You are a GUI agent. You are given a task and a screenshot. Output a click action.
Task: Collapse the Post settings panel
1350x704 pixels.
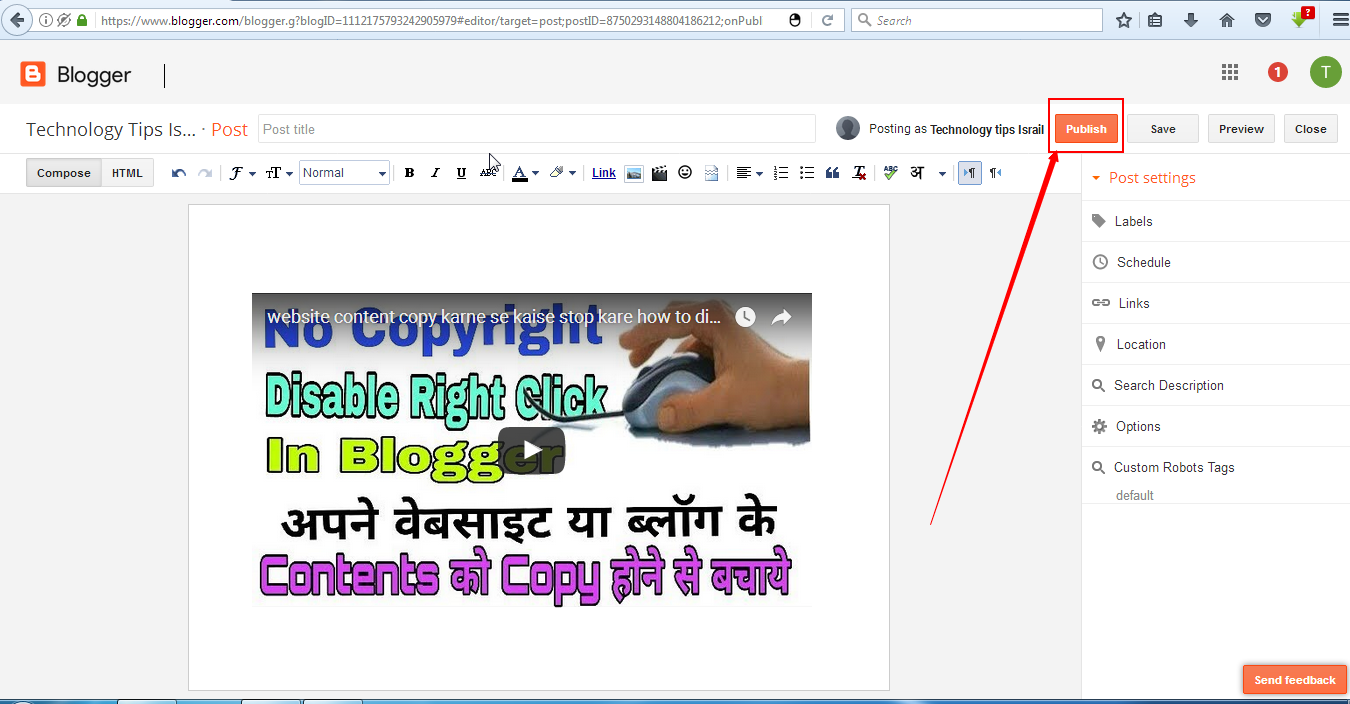pos(1143,178)
